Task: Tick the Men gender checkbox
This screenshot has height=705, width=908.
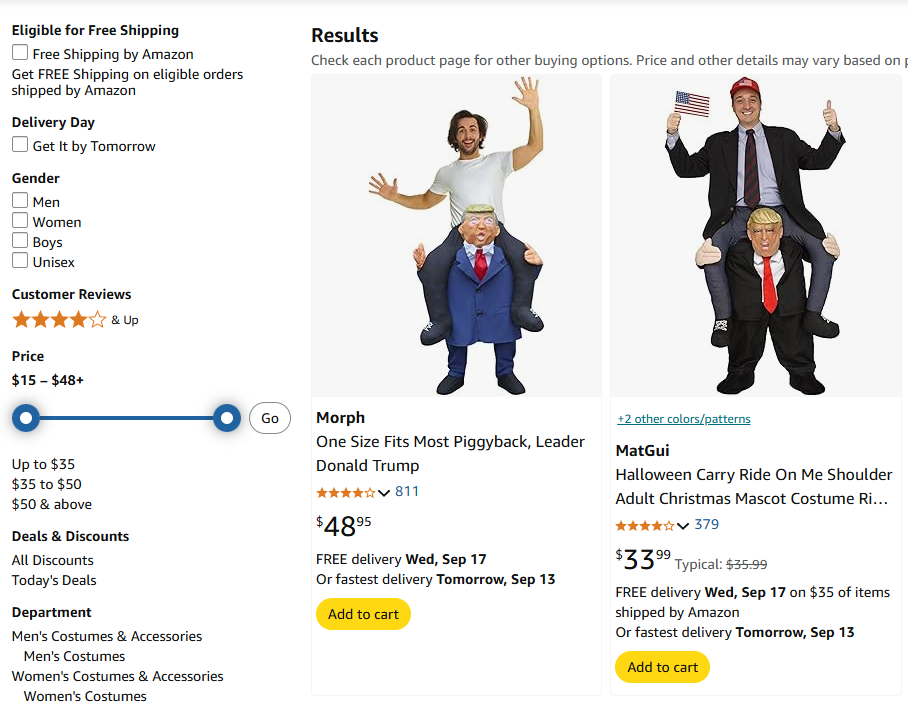Action: tap(20, 201)
